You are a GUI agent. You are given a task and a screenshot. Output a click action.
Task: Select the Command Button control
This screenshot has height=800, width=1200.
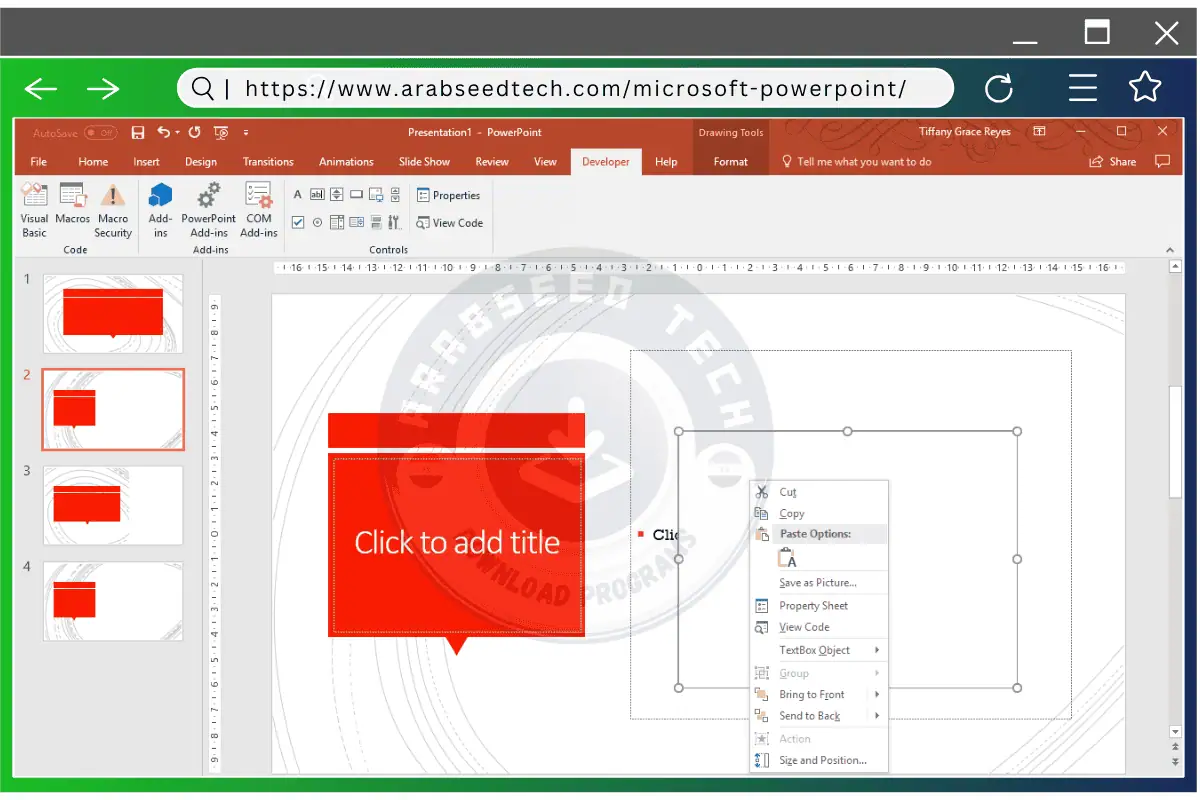pyautogui.click(x=356, y=194)
